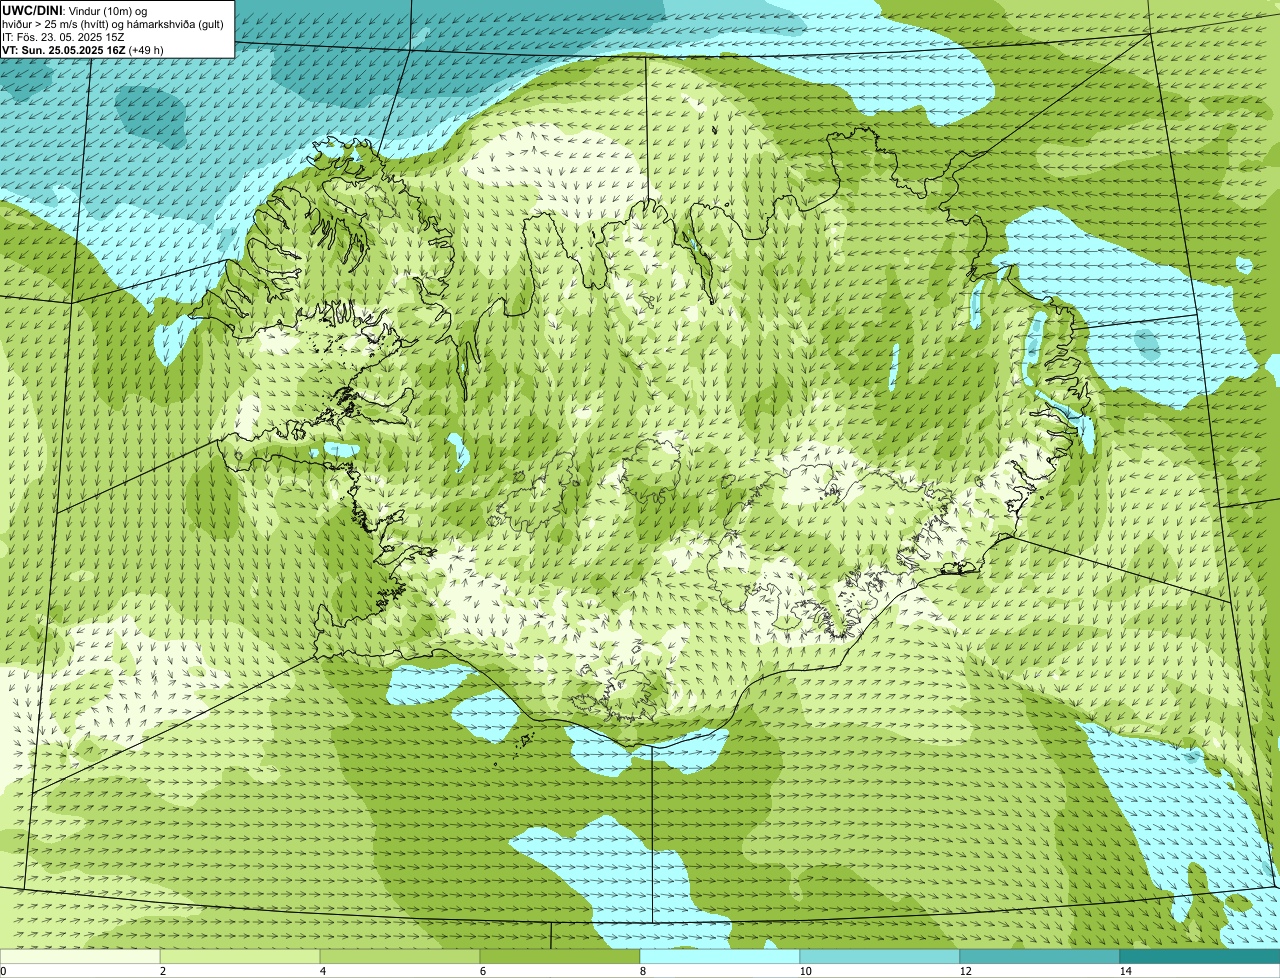Click the "VT: Sun. 25.05.2025 16Z (+49 h)" line

pyautogui.click(x=83, y=49)
